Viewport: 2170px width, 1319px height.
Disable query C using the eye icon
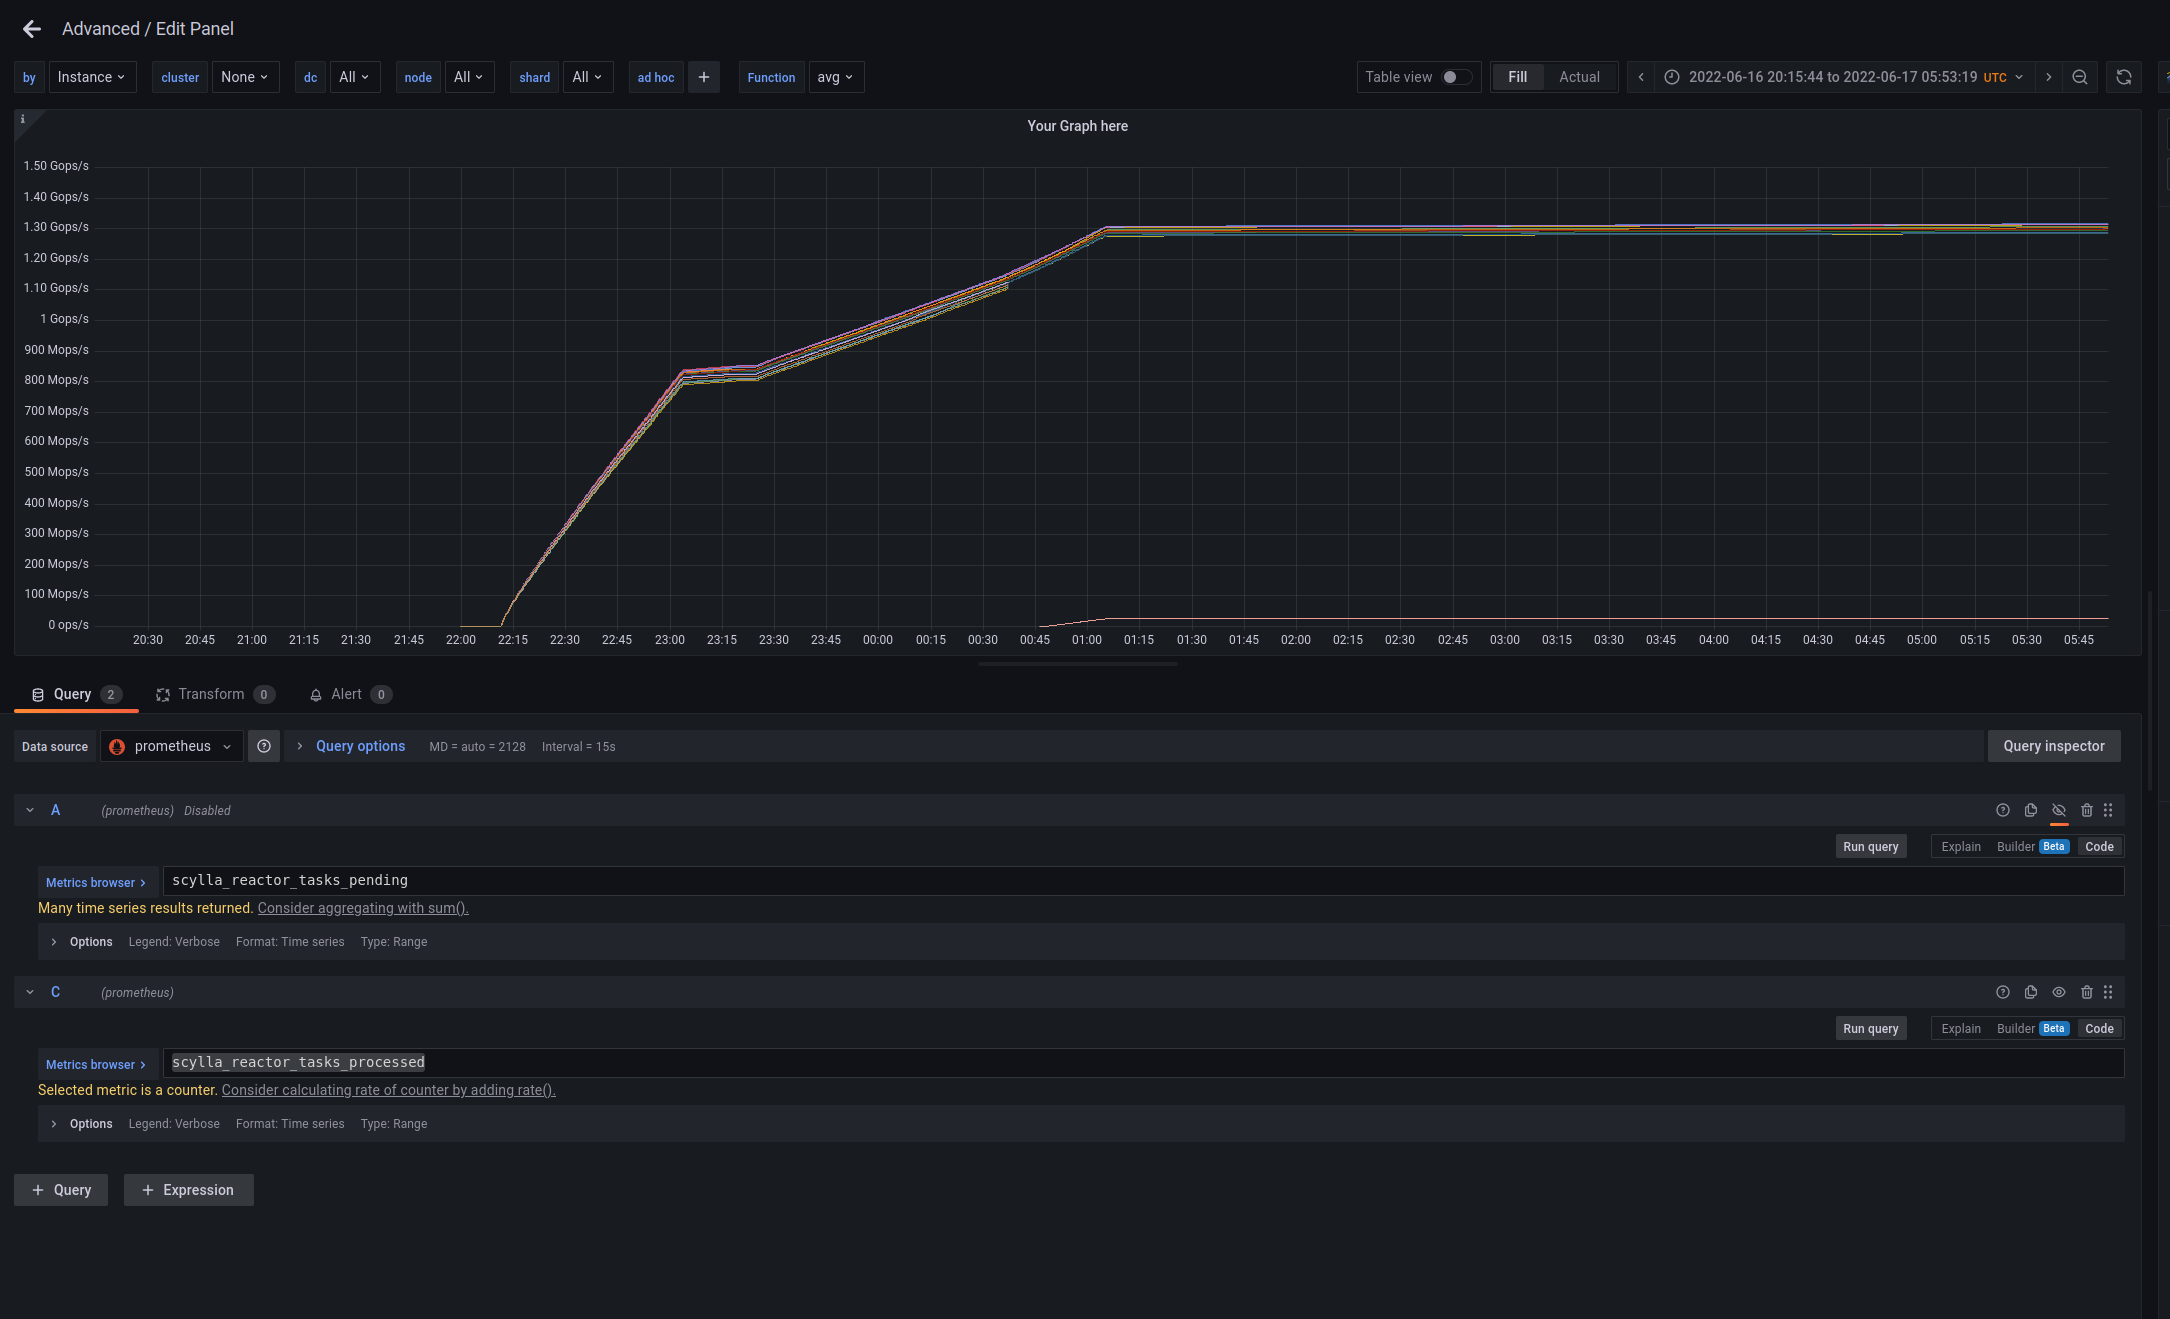tap(2059, 992)
